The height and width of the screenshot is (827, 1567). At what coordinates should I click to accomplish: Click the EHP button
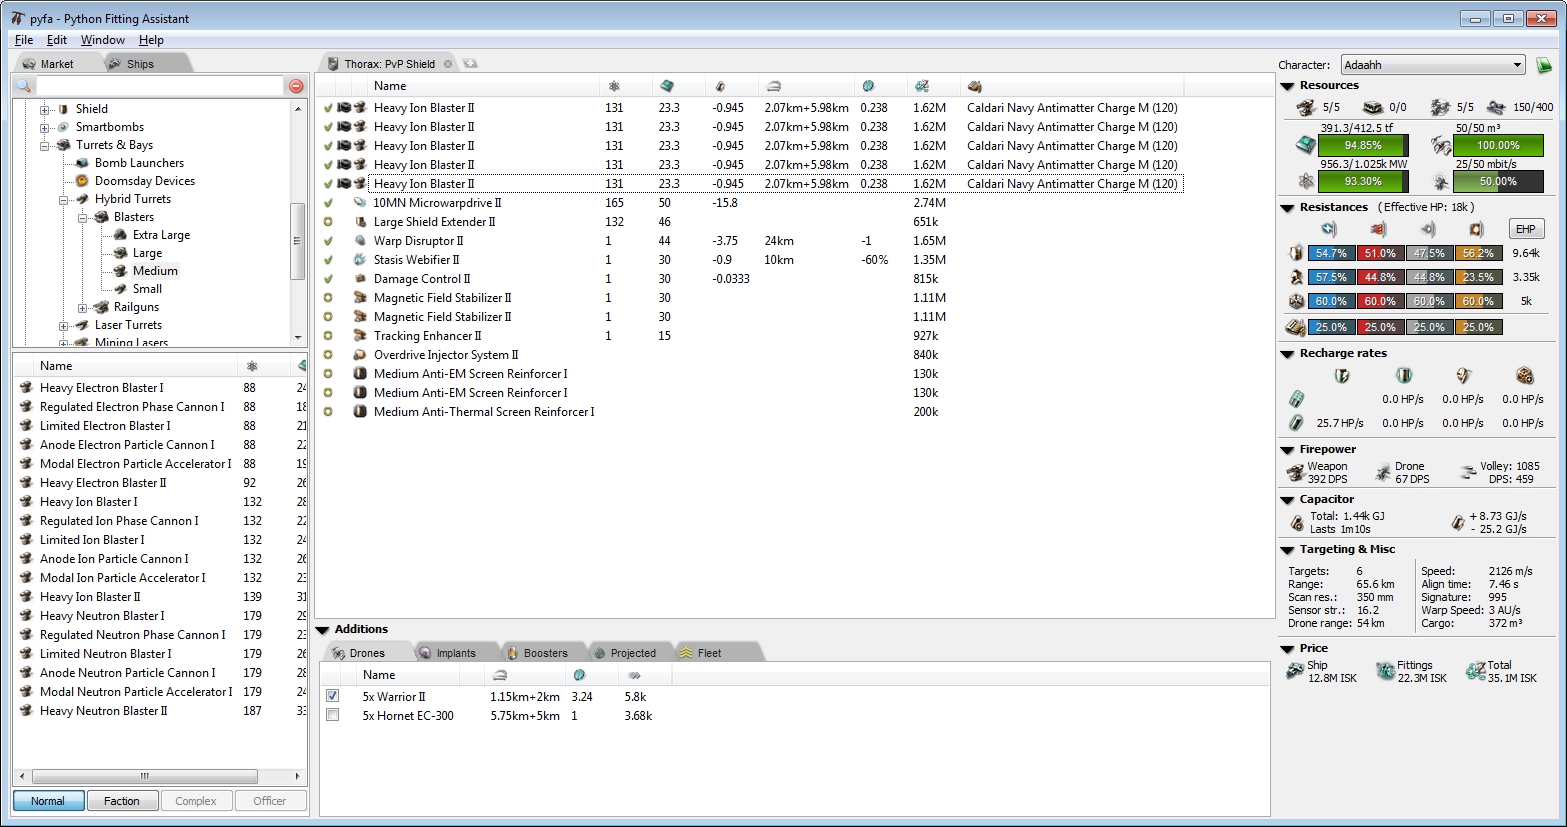point(1525,229)
